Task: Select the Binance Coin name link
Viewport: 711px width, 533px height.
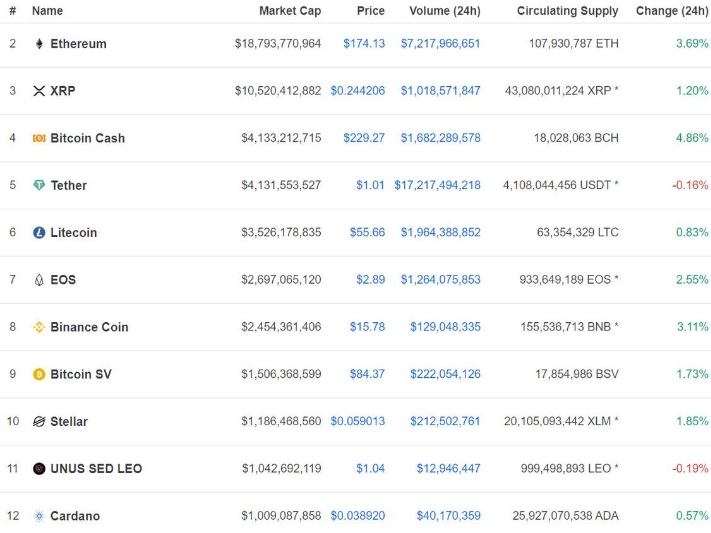Action: (89, 327)
